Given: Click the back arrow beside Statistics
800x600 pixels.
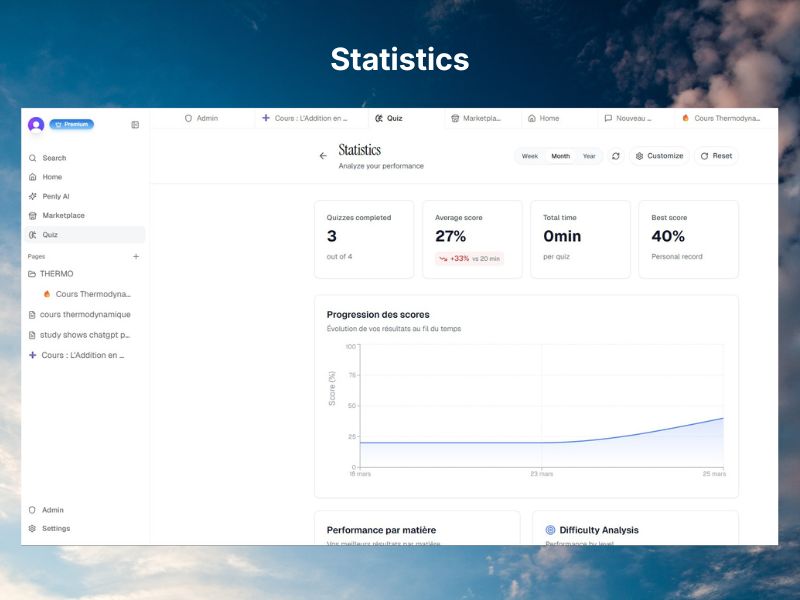Looking at the screenshot, I should [323, 156].
